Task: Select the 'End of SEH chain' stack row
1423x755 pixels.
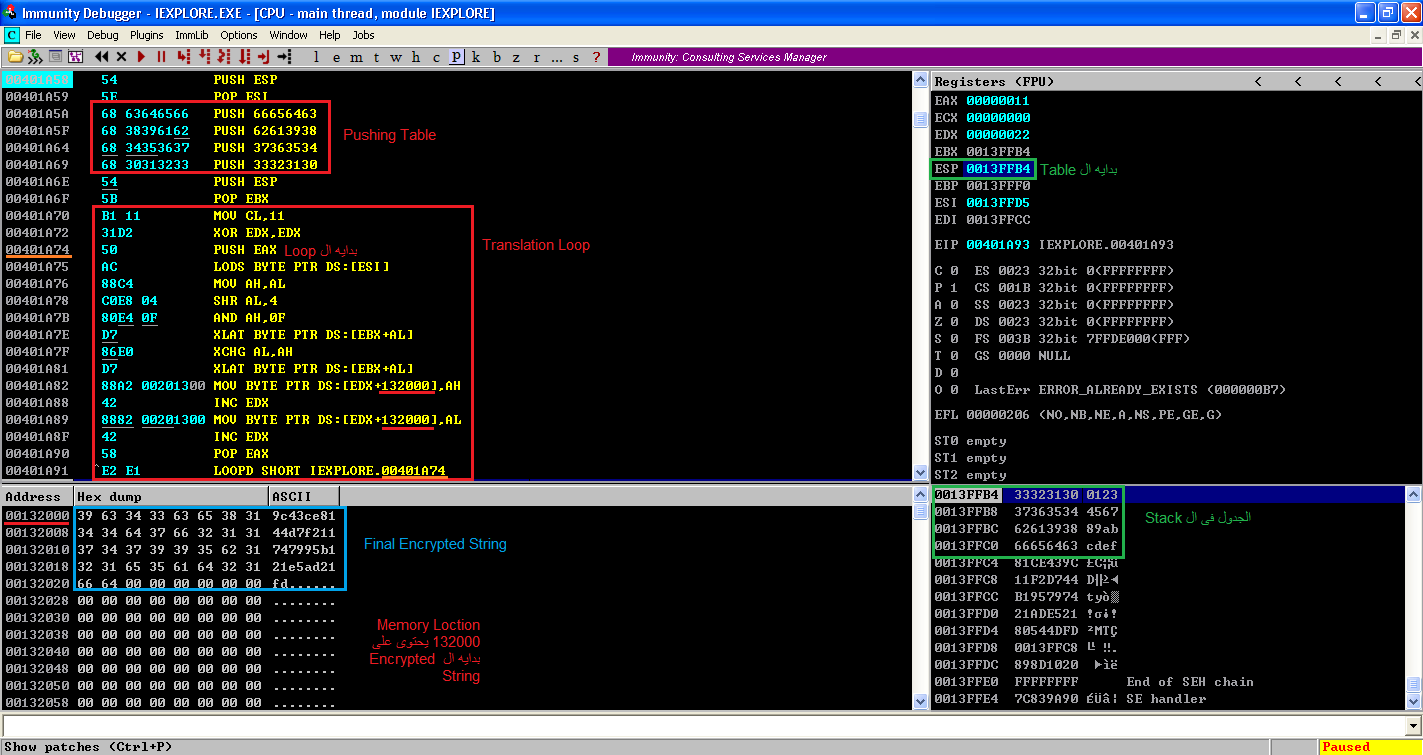Action: coord(1168,682)
